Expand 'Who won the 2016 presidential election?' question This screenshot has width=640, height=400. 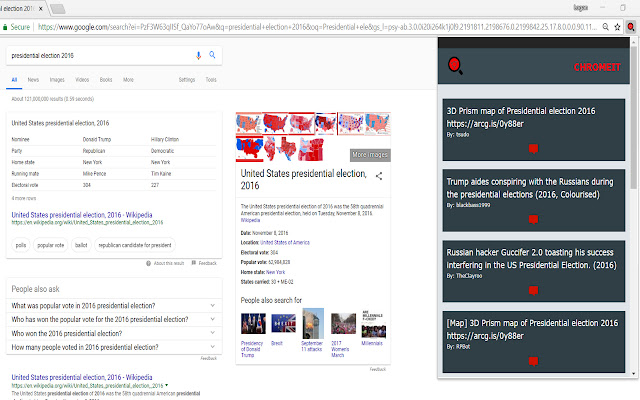pos(213,333)
